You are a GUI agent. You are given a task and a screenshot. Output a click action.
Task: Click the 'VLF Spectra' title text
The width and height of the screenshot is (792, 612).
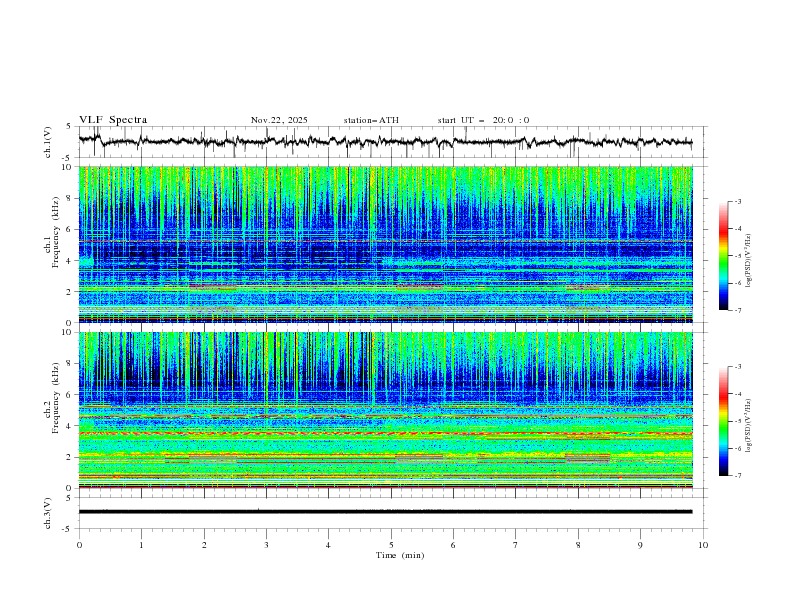click(113, 120)
